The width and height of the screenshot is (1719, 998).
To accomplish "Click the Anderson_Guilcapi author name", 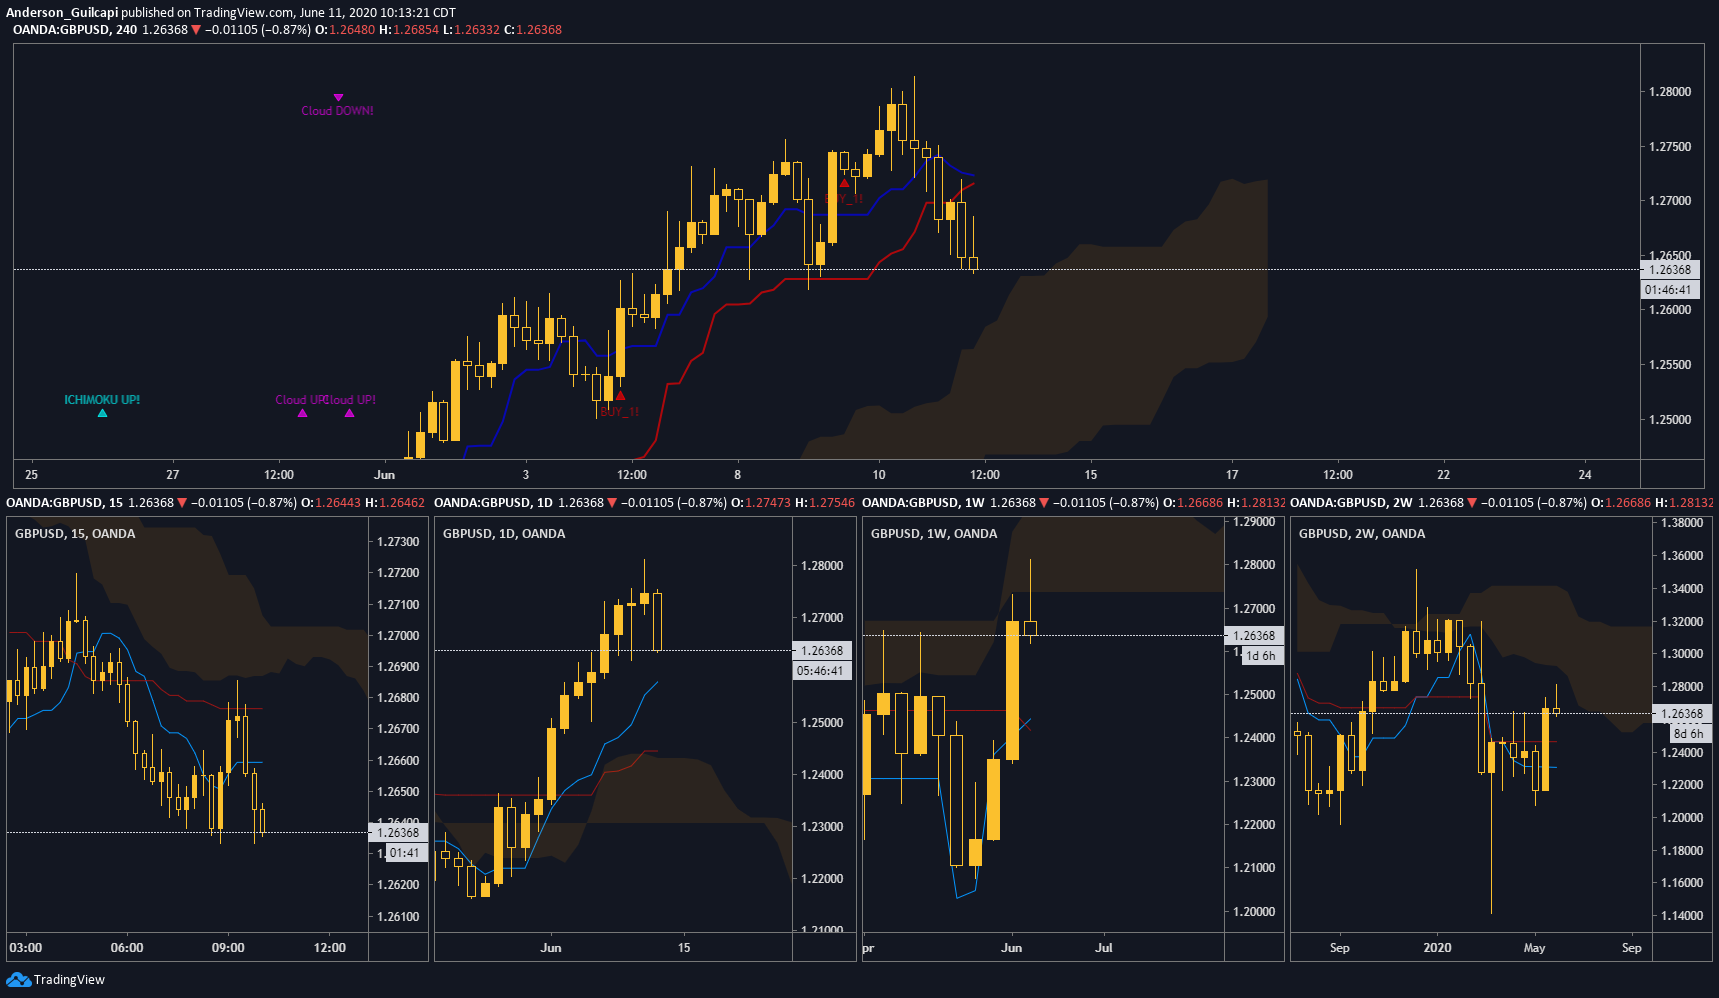I will point(62,13).
